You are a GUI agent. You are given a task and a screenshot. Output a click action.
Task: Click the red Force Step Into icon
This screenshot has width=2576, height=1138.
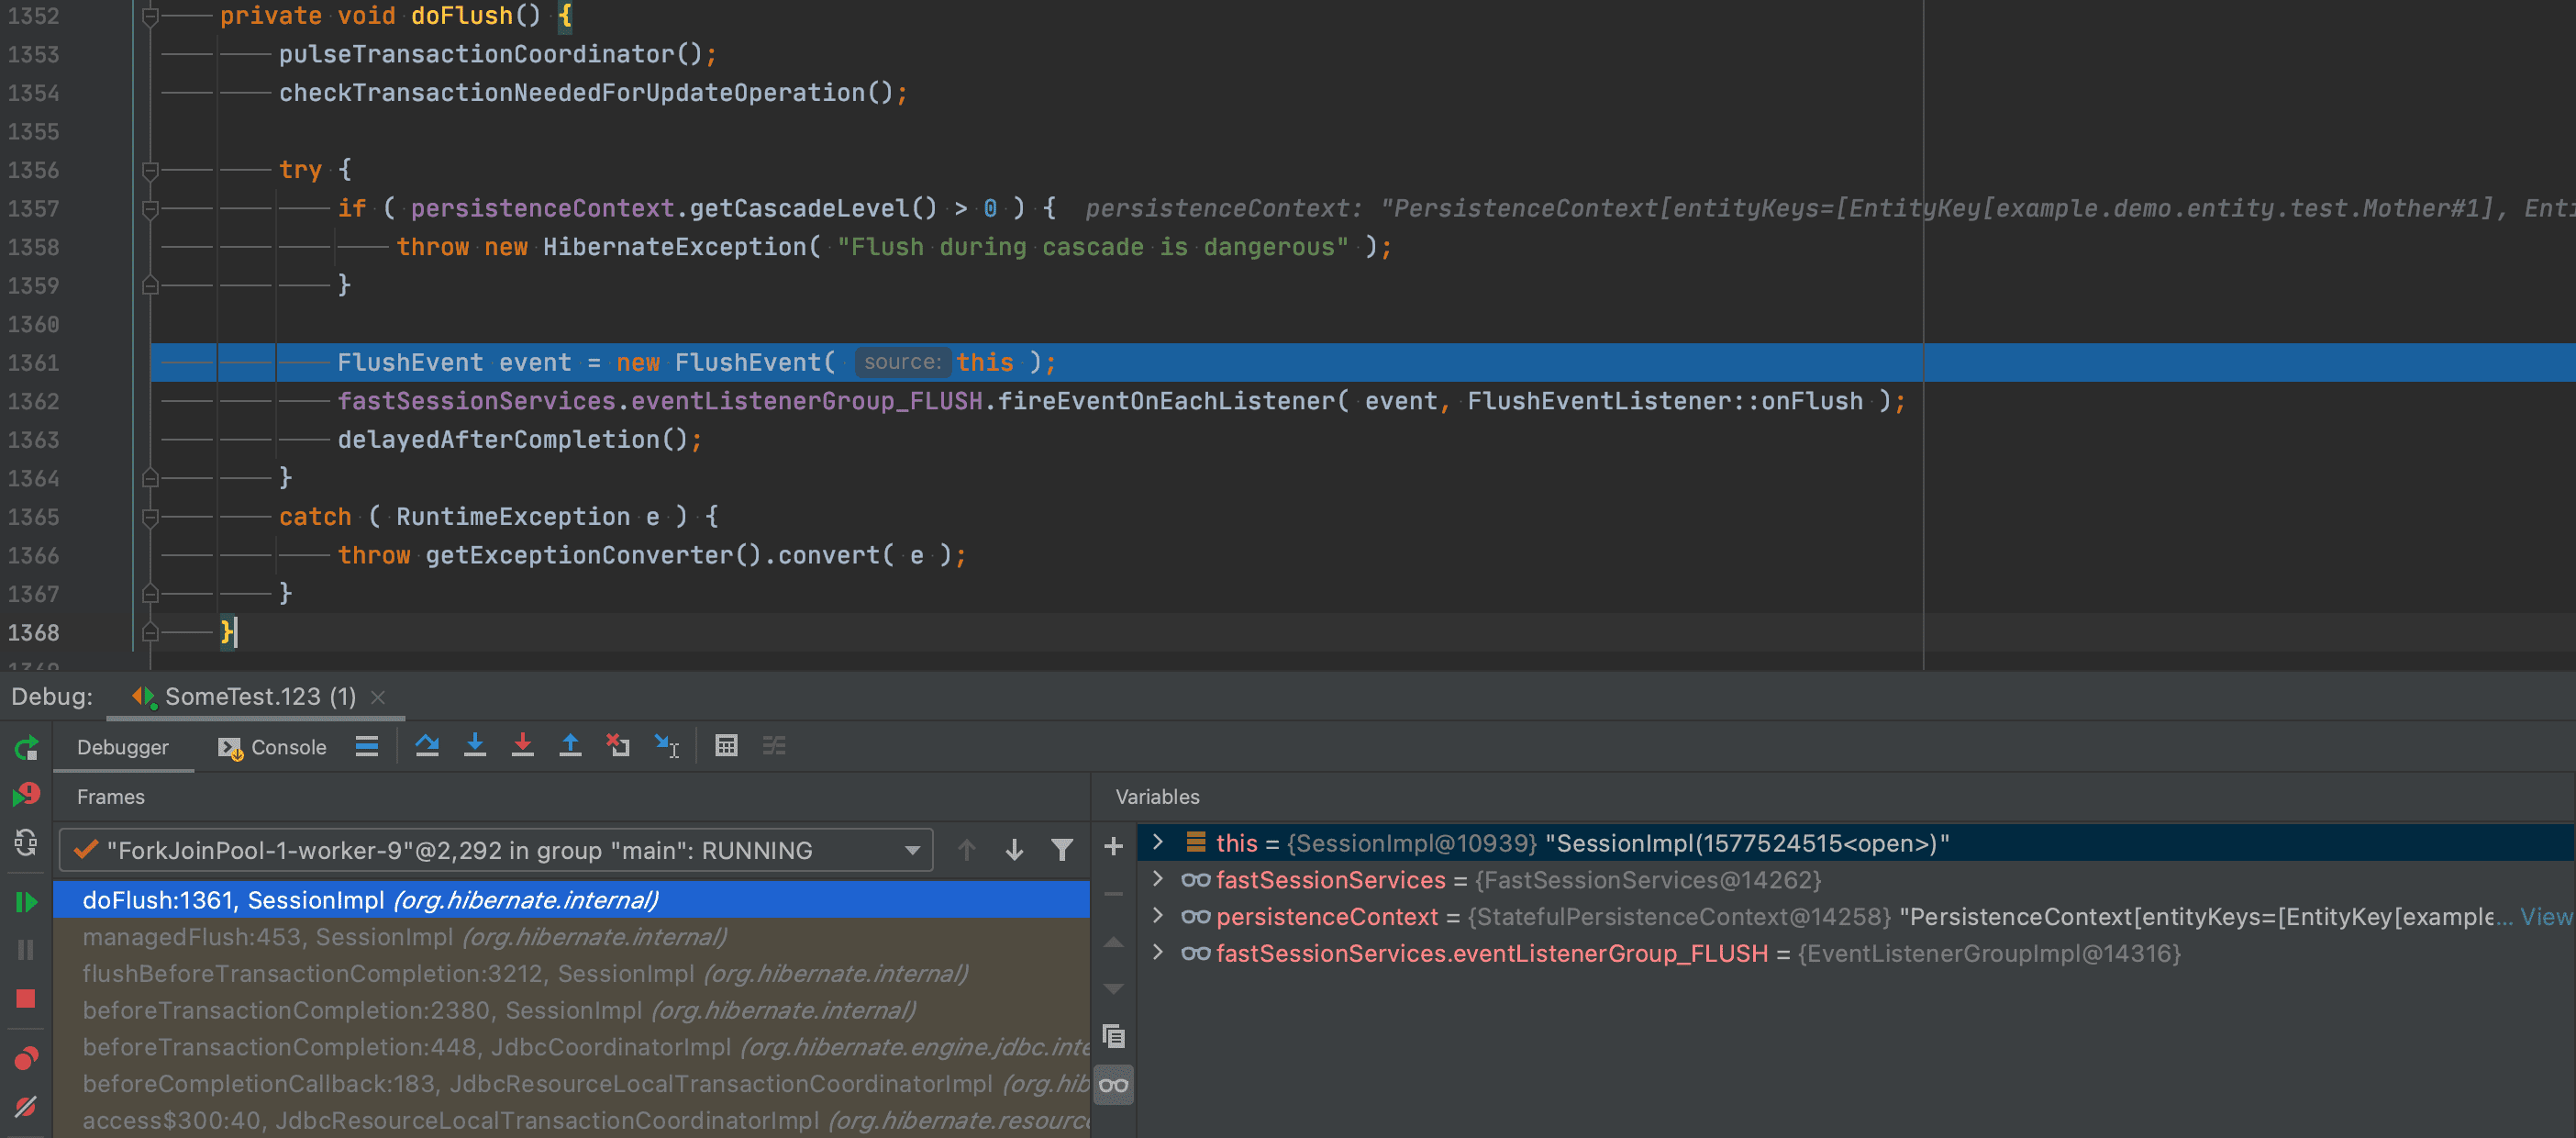click(x=522, y=746)
